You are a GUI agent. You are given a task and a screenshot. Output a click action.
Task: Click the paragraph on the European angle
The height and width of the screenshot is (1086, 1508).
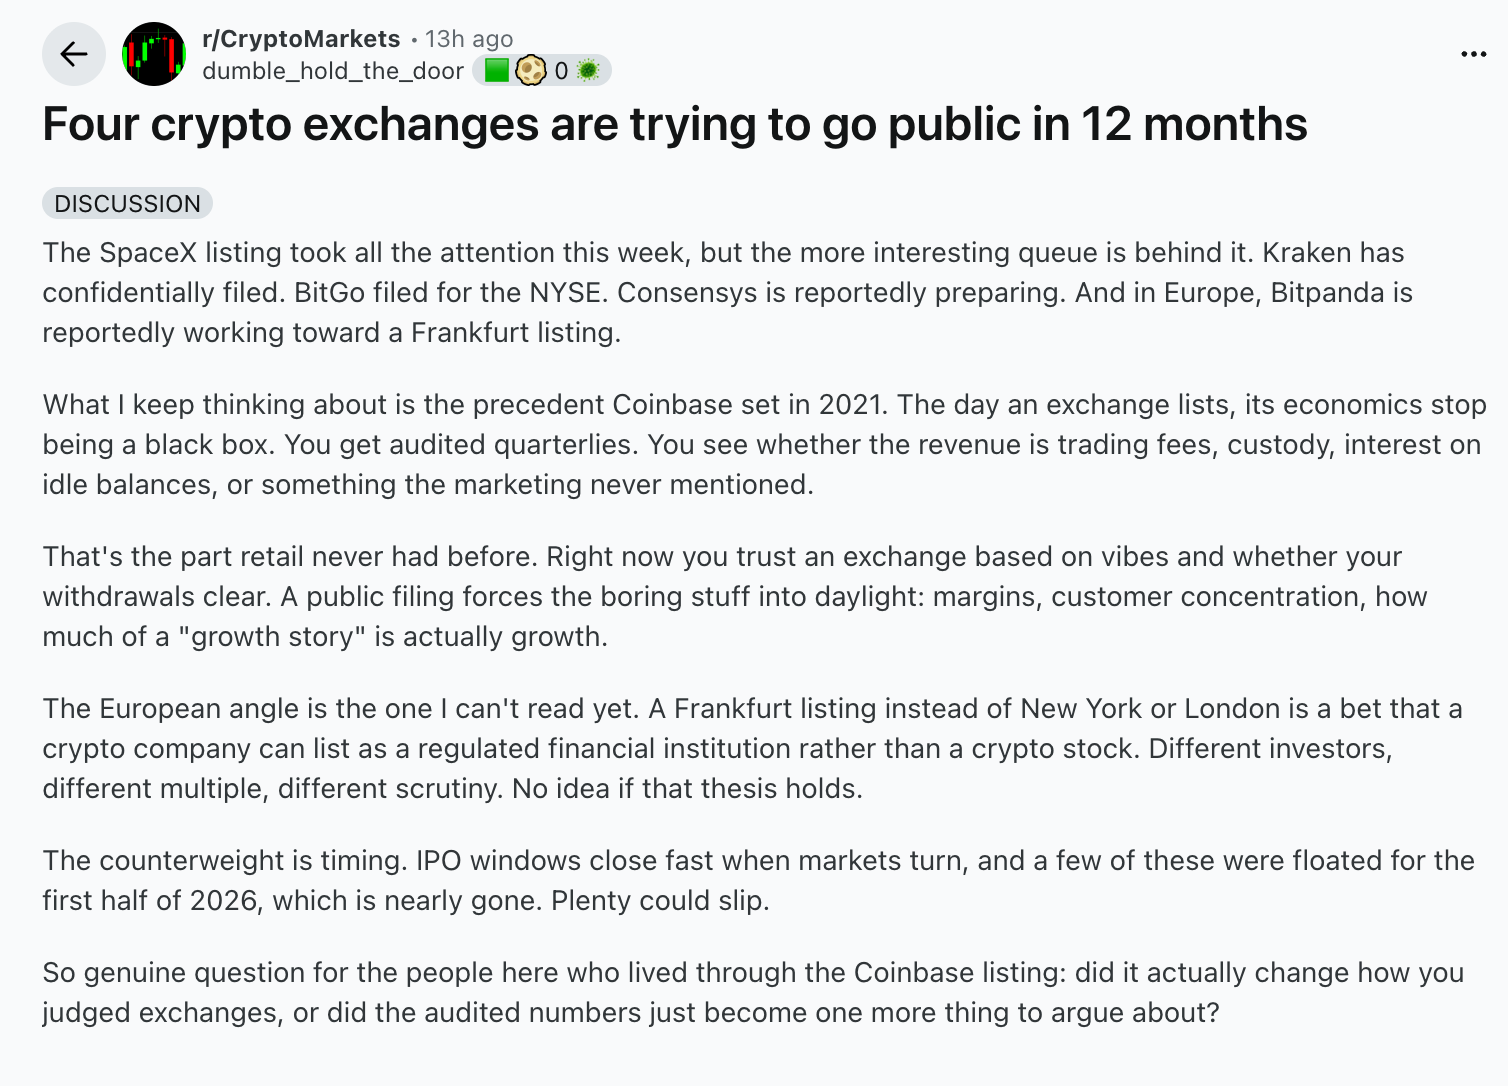pyautogui.click(x=752, y=748)
